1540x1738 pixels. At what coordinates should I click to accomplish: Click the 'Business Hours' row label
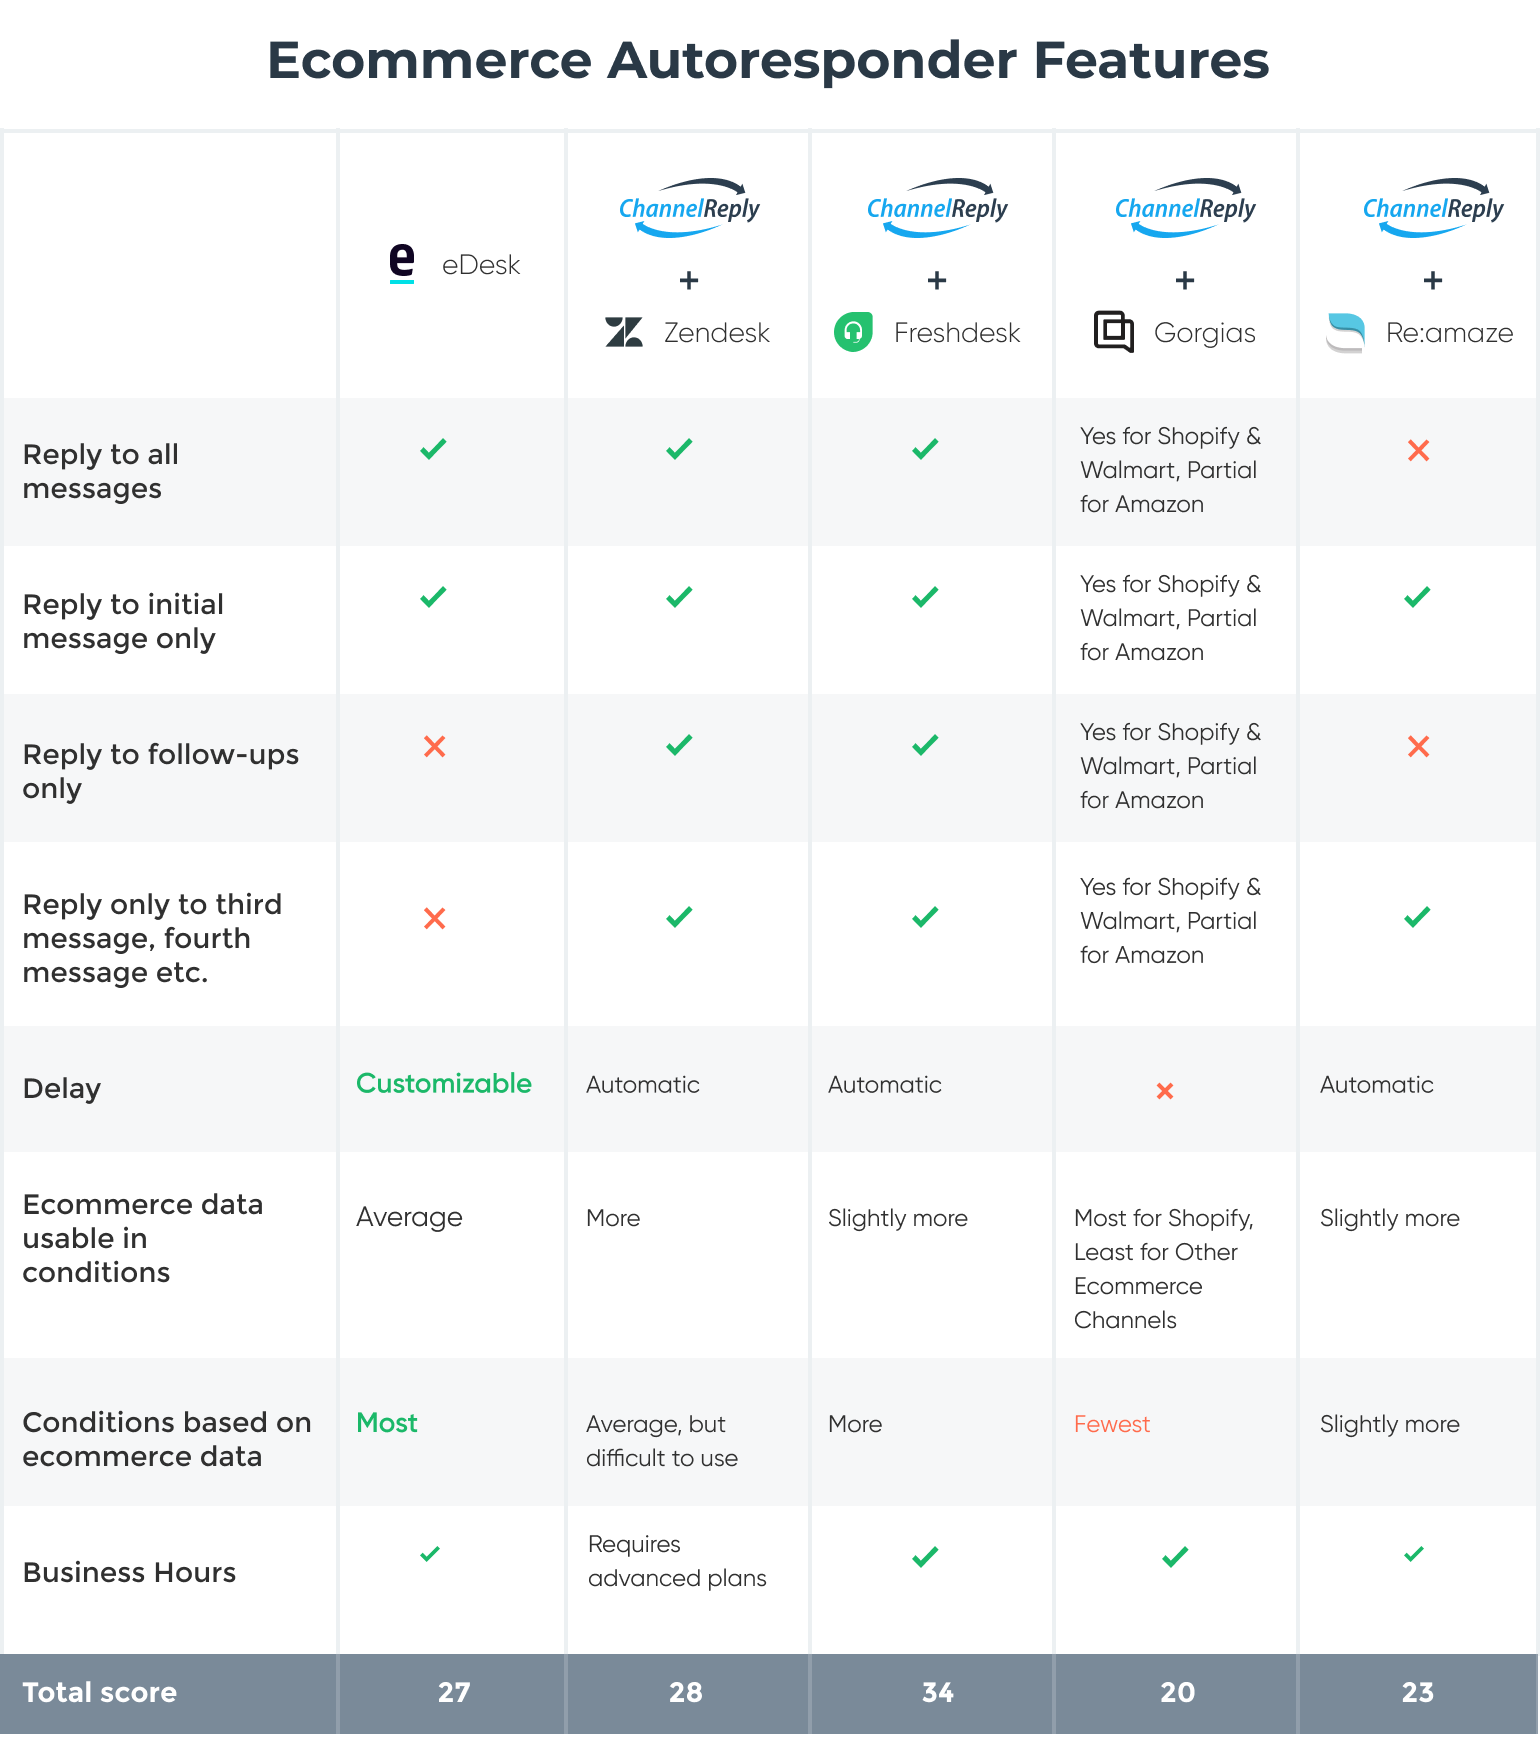coord(130,1573)
